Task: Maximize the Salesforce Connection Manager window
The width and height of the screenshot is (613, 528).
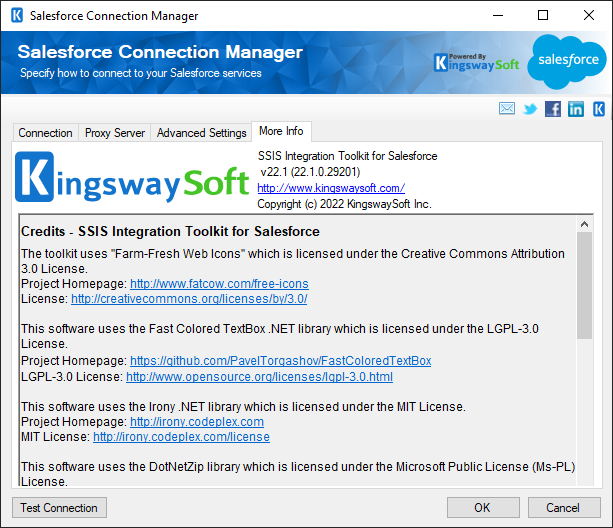Action: [543, 16]
